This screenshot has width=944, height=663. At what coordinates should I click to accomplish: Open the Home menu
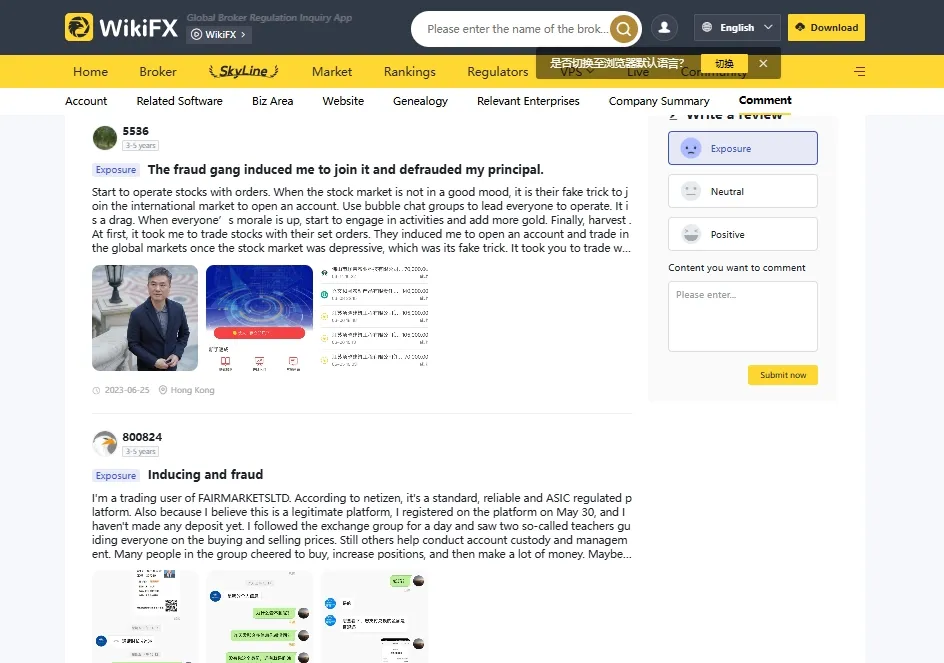tap(90, 72)
